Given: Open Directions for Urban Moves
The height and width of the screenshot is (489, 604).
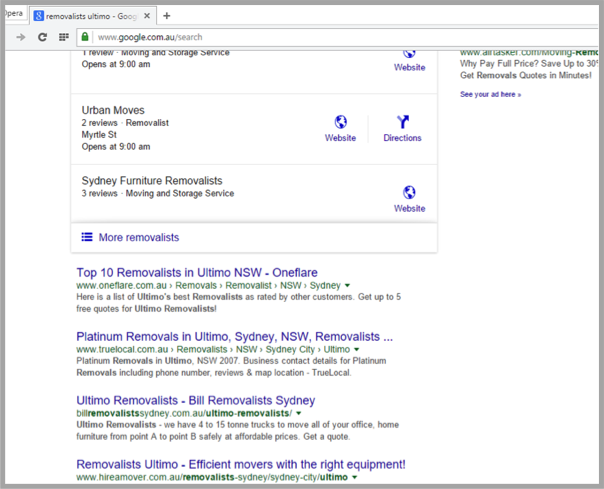Looking at the screenshot, I should tap(402, 122).
